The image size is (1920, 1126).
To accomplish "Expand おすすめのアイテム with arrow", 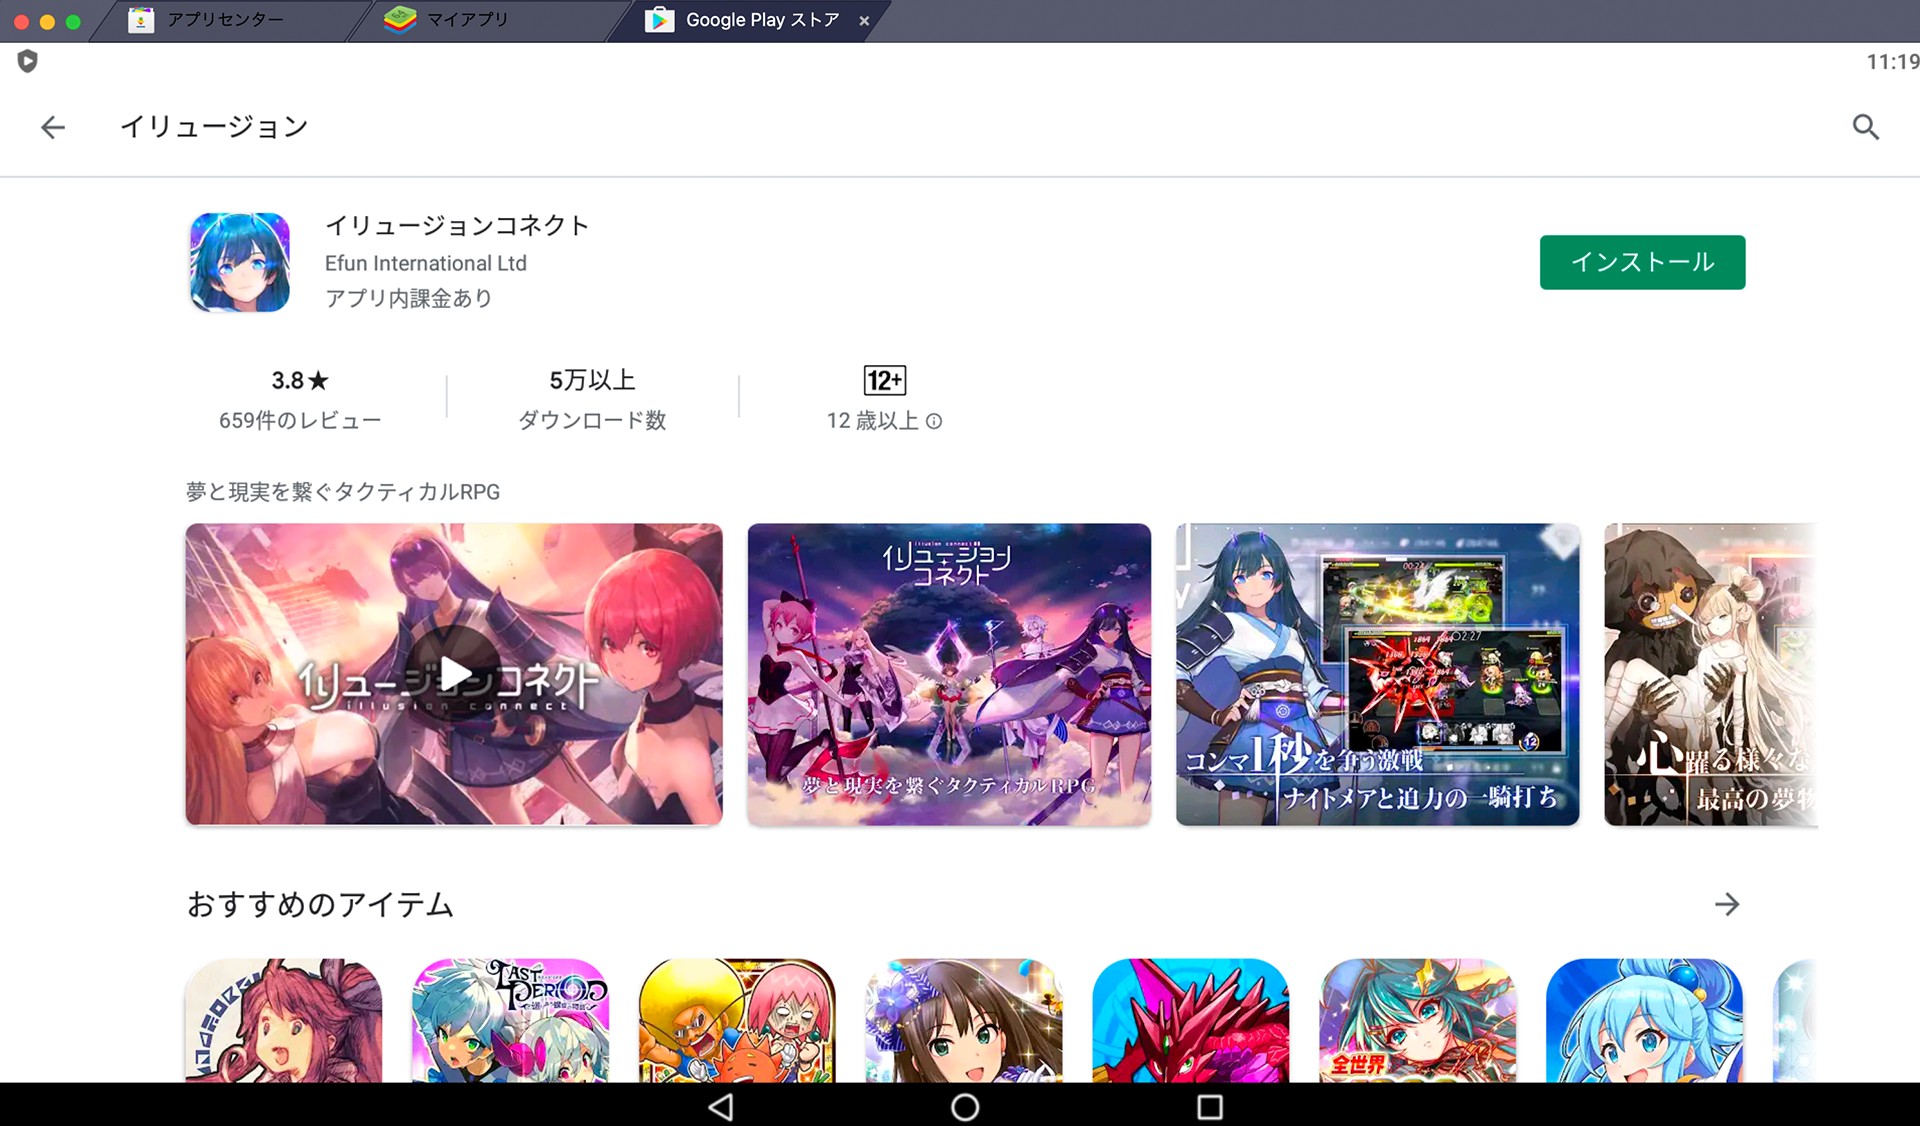I will pyautogui.click(x=1727, y=904).
